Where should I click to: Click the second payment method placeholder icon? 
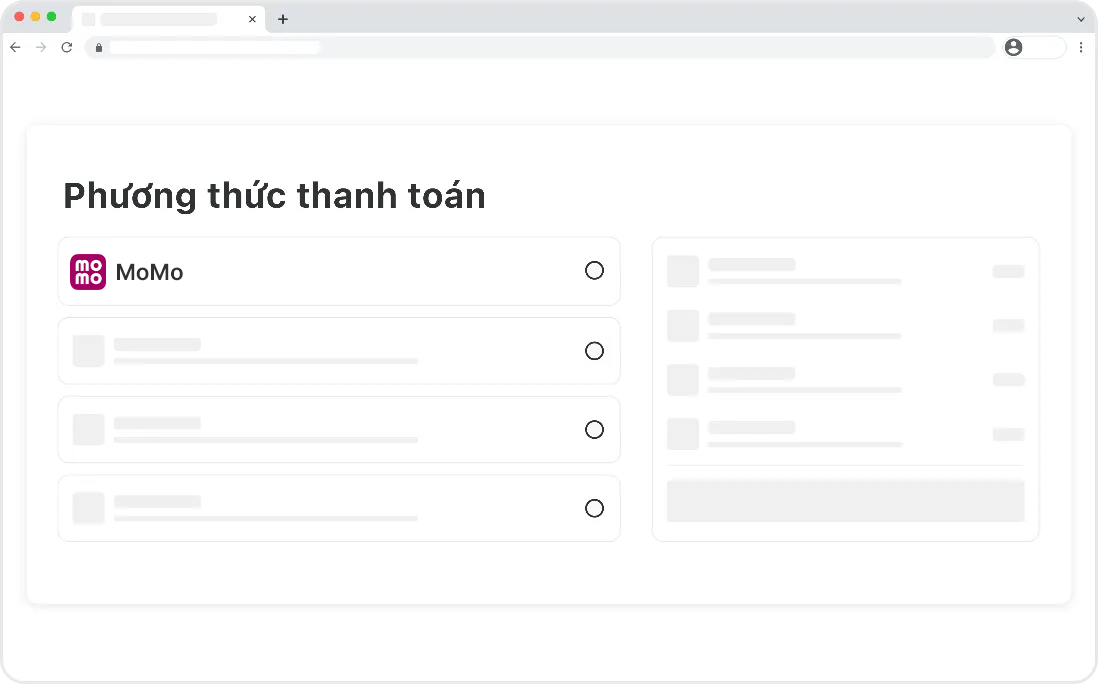click(89, 351)
